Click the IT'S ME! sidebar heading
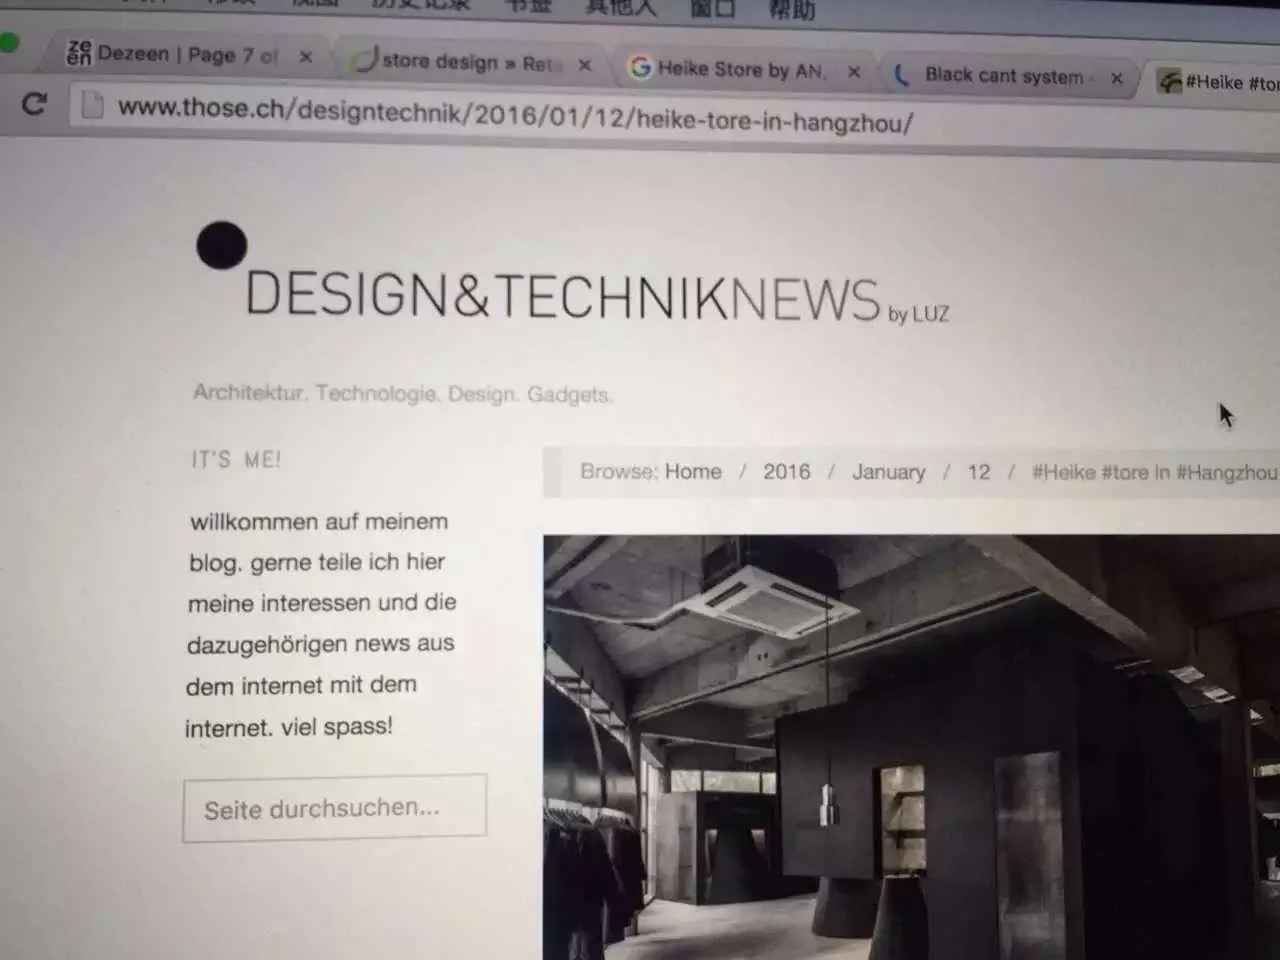 tap(236, 459)
